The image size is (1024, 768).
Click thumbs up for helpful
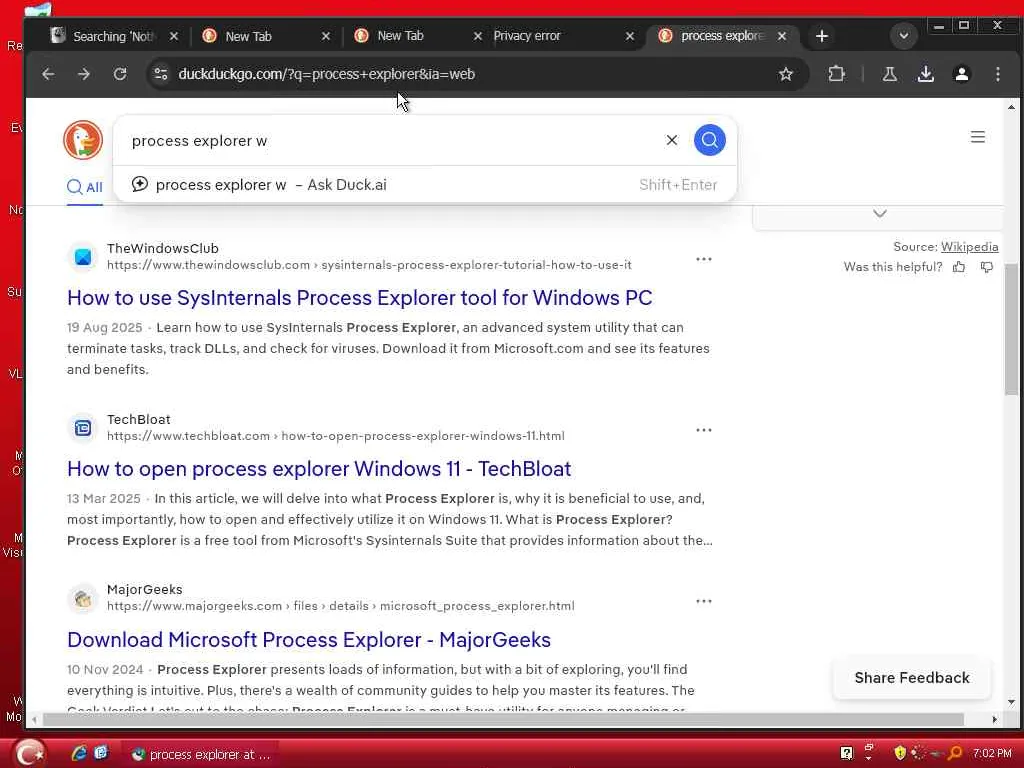tap(959, 266)
